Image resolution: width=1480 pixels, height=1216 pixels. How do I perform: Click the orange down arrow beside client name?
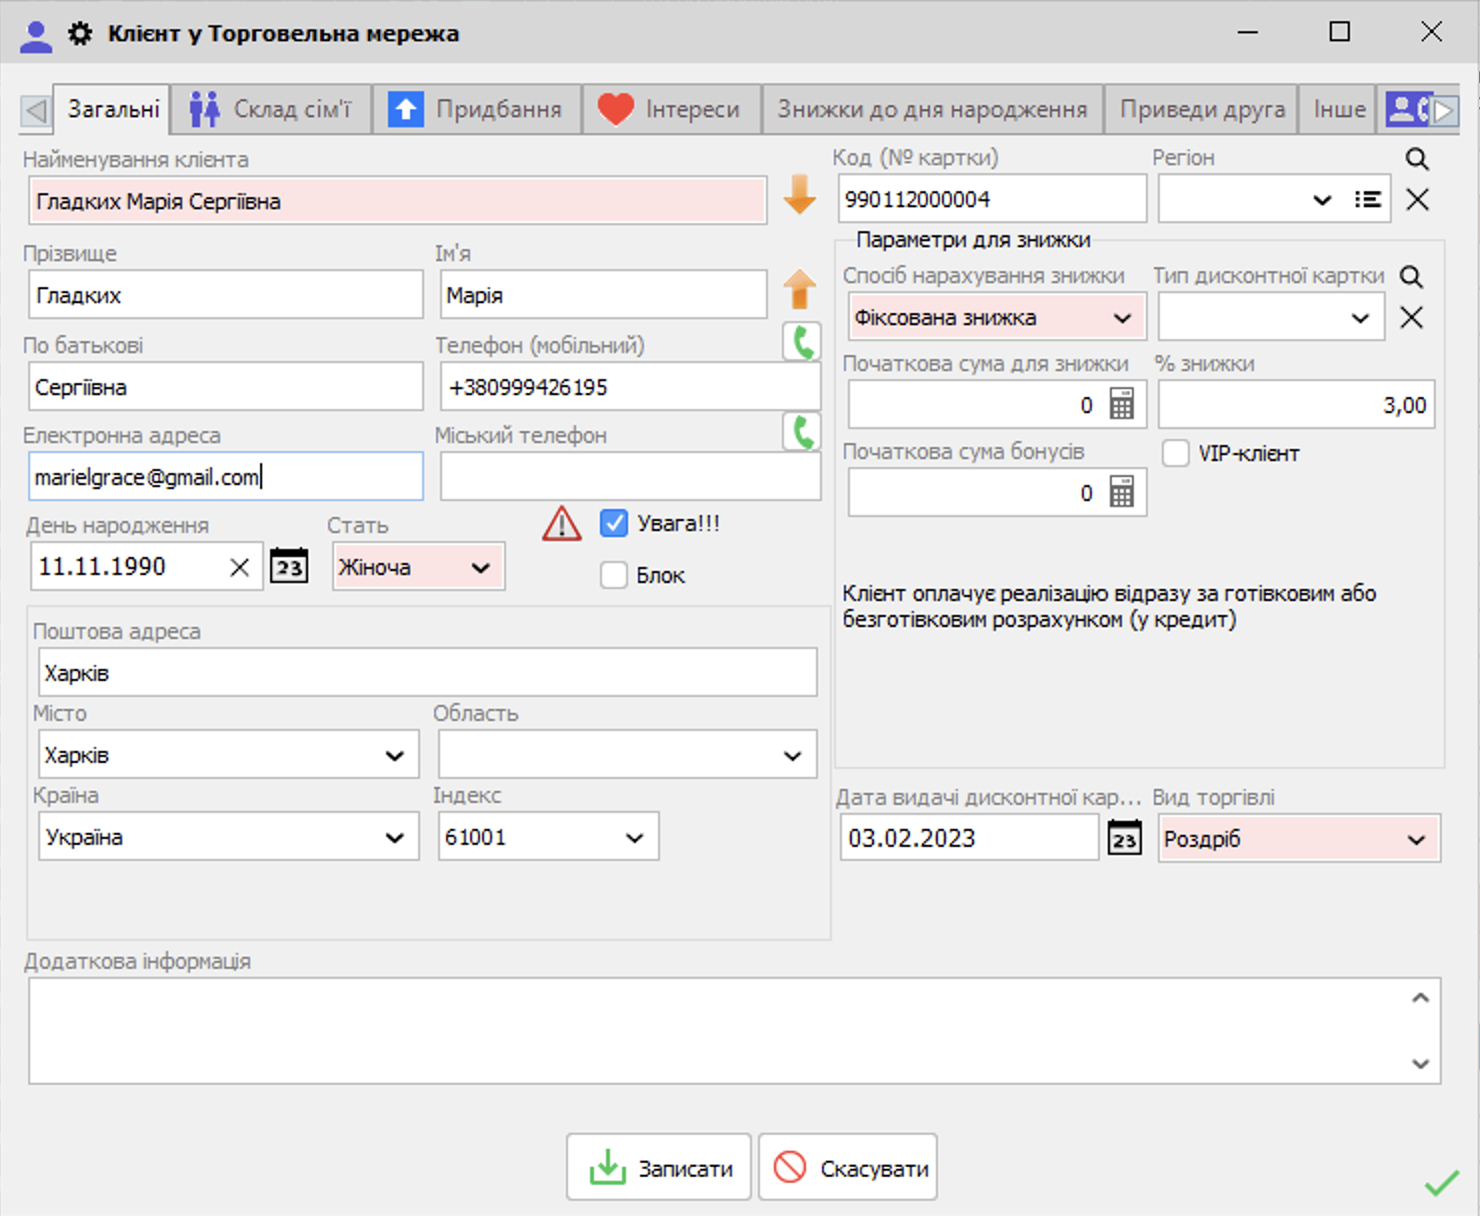pyautogui.click(x=799, y=195)
